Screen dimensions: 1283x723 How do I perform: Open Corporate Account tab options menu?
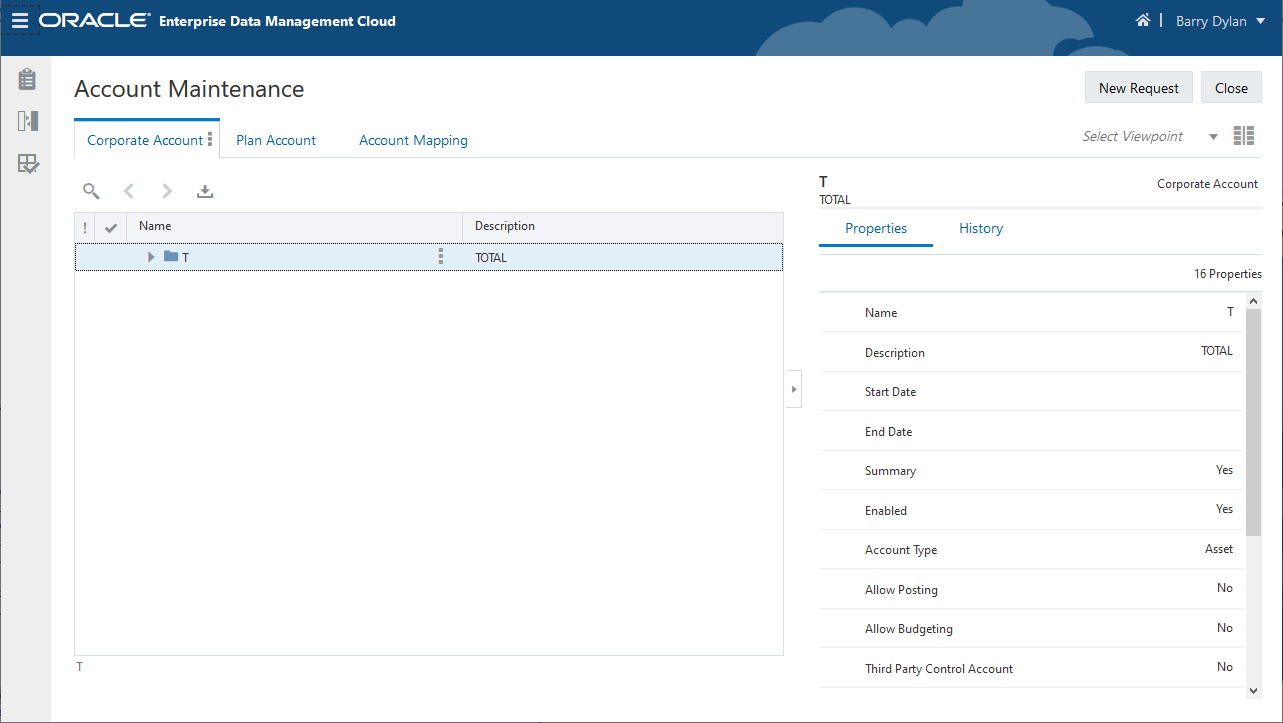pyautogui.click(x=210, y=140)
